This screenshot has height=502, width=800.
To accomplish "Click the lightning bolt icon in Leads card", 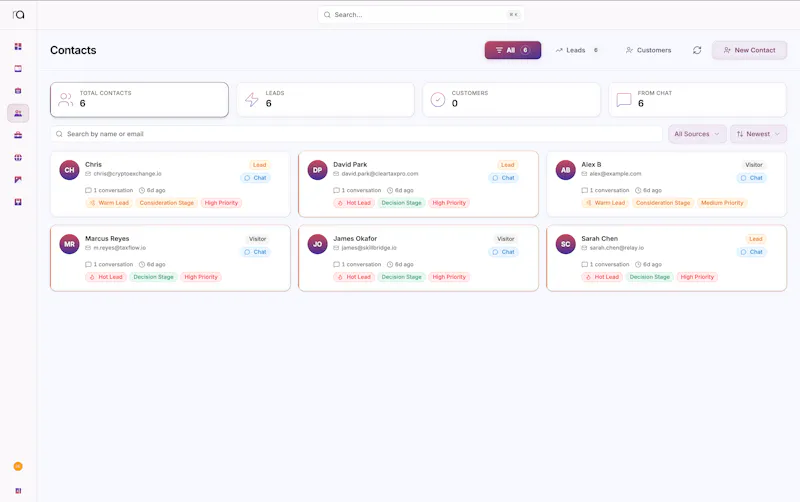I will pyautogui.click(x=252, y=99).
